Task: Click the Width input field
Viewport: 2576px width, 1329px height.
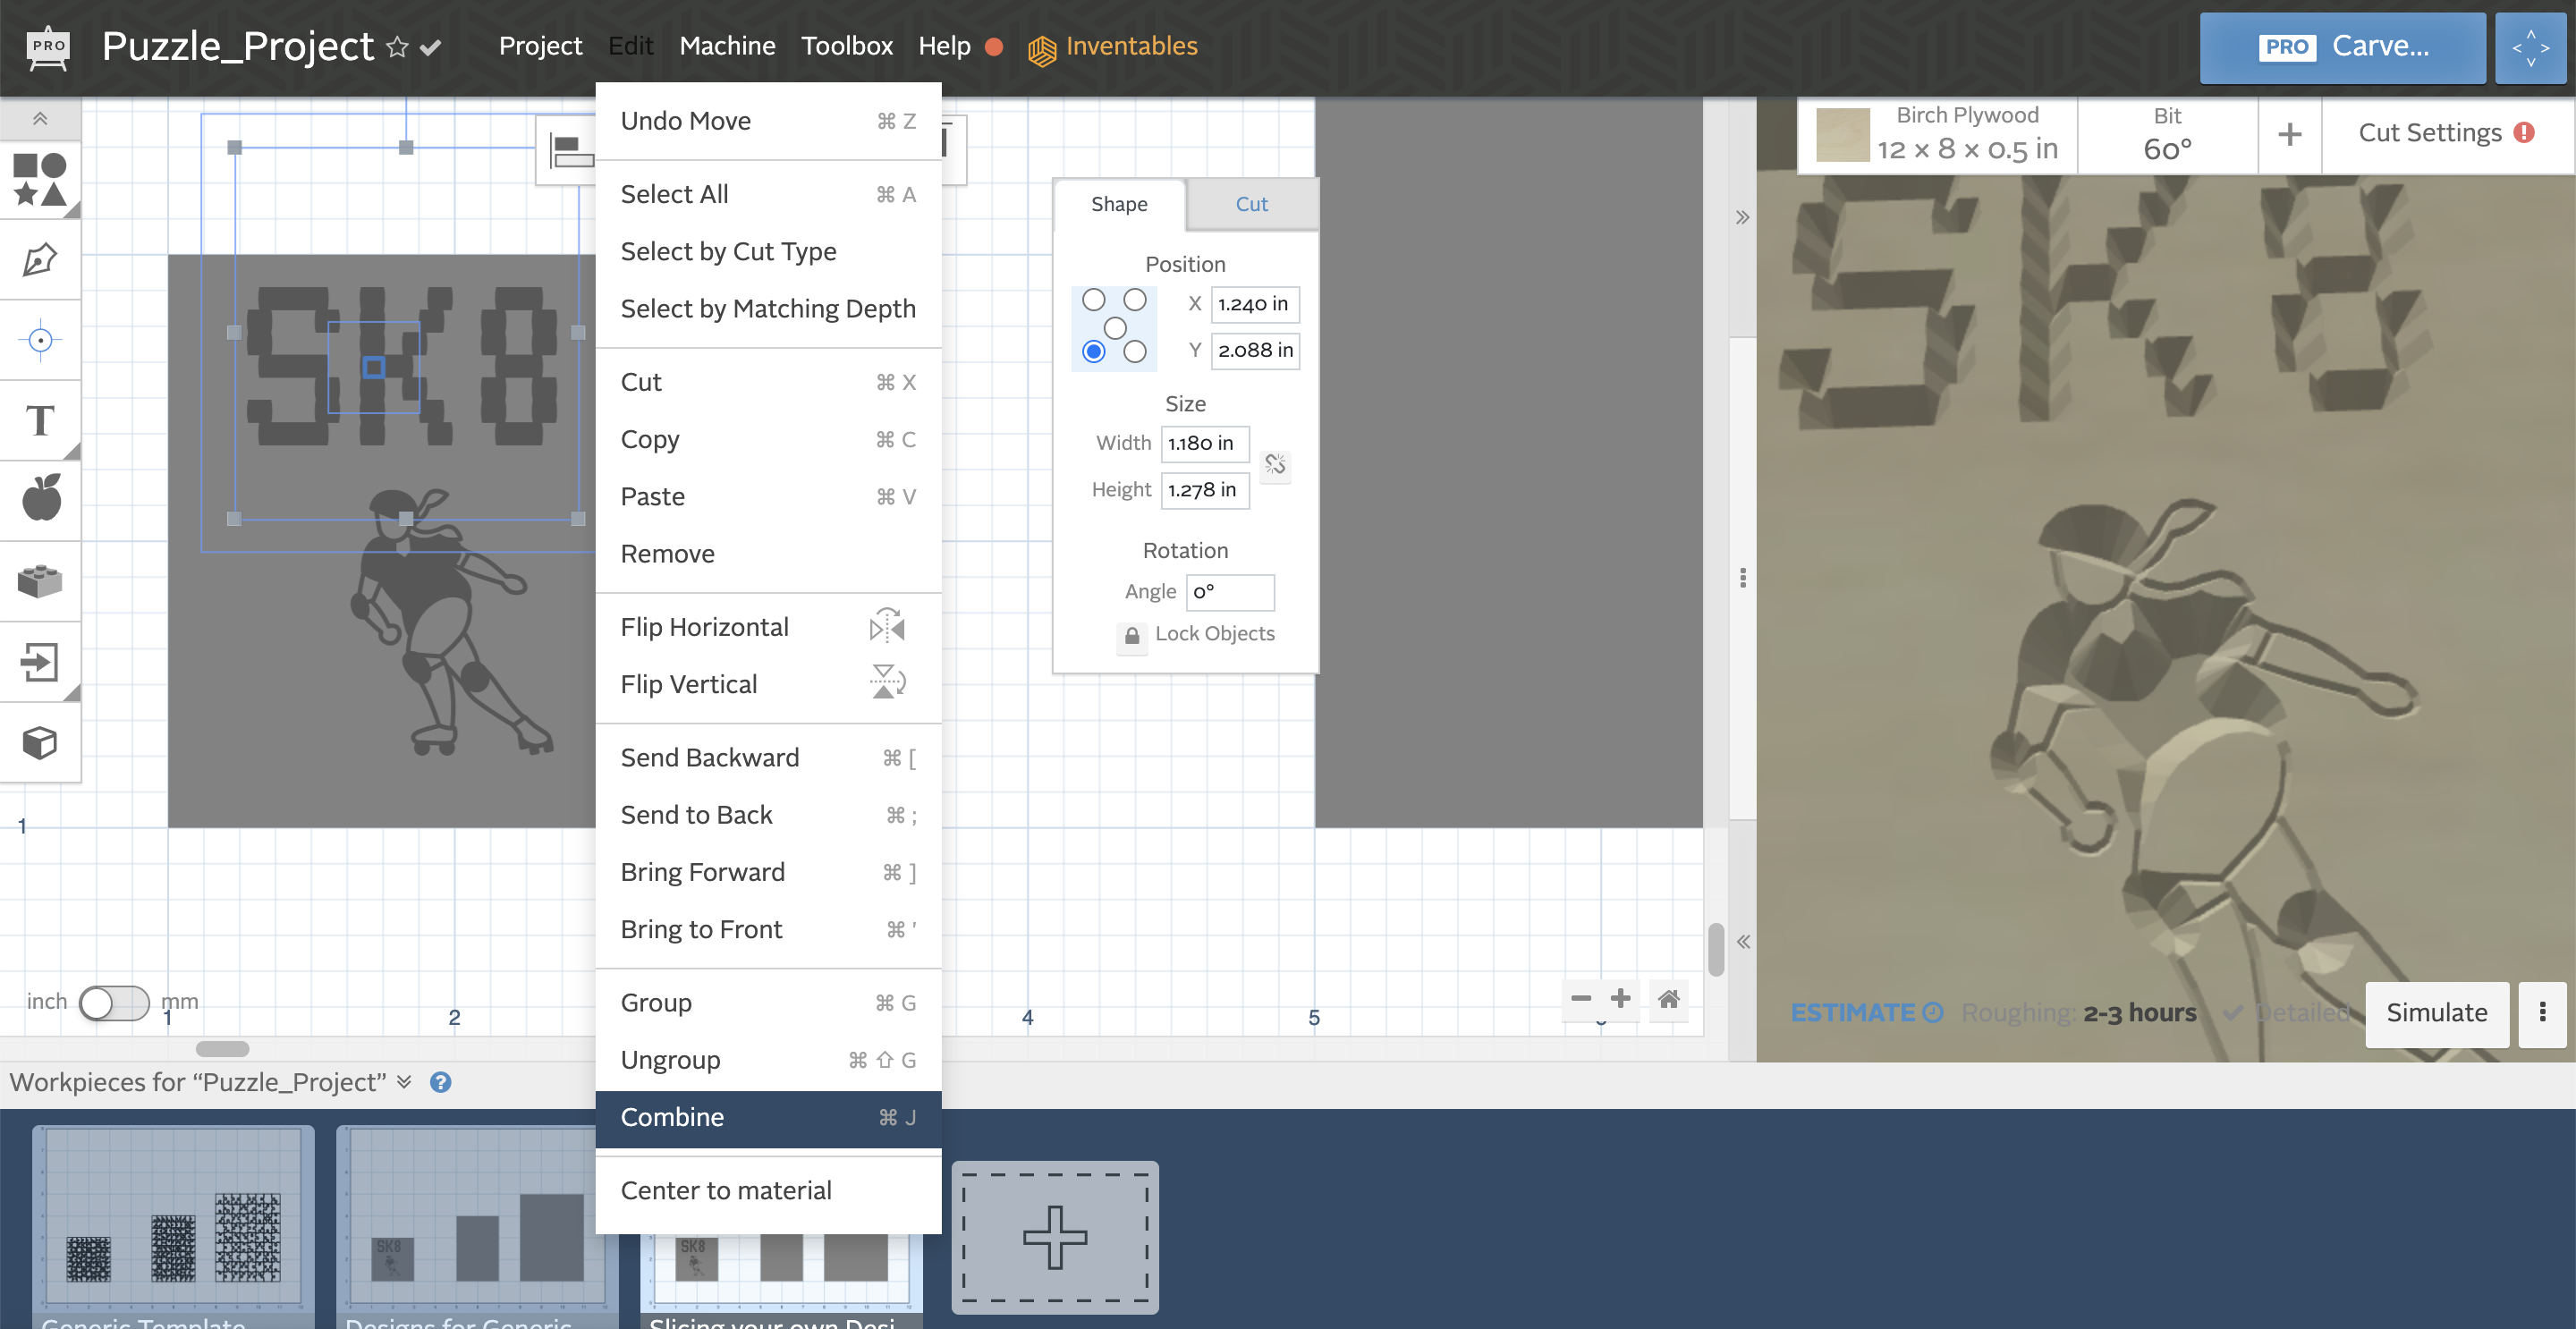Action: [1204, 443]
